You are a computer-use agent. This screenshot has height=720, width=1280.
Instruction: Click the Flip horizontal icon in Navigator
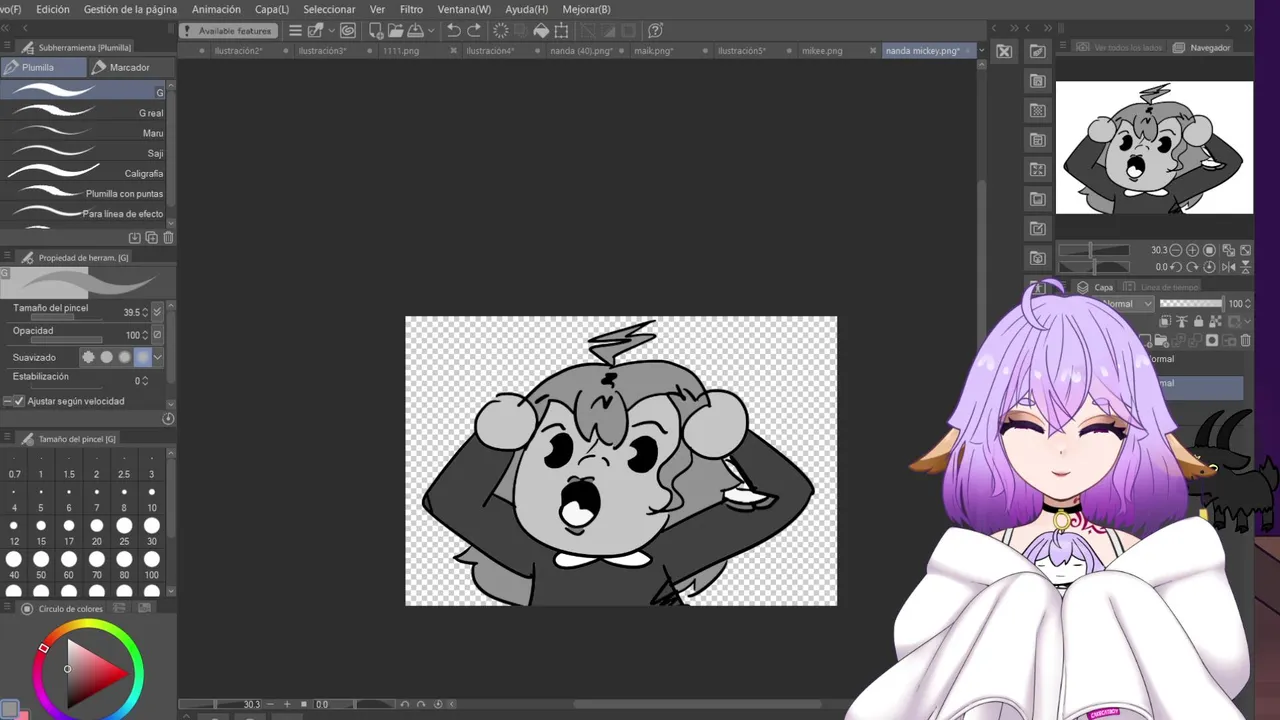[x=1228, y=267]
